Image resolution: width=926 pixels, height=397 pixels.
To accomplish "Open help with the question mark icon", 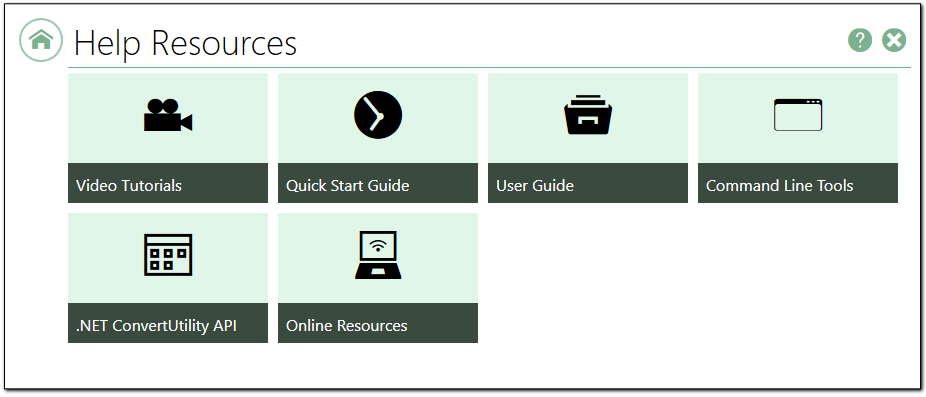I will coord(860,40).
